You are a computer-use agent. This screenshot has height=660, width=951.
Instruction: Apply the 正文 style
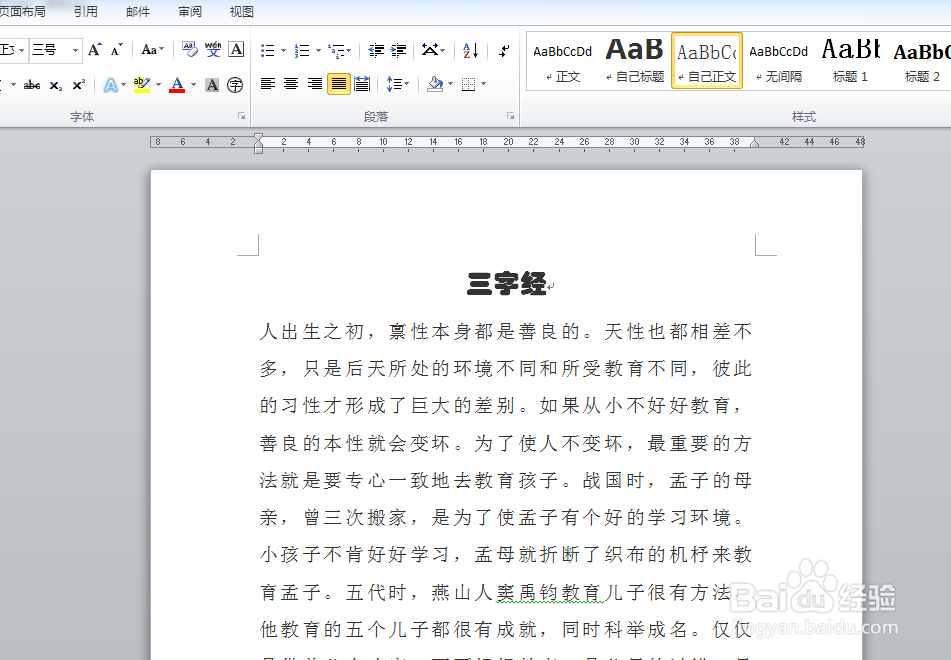click(562, 61)
